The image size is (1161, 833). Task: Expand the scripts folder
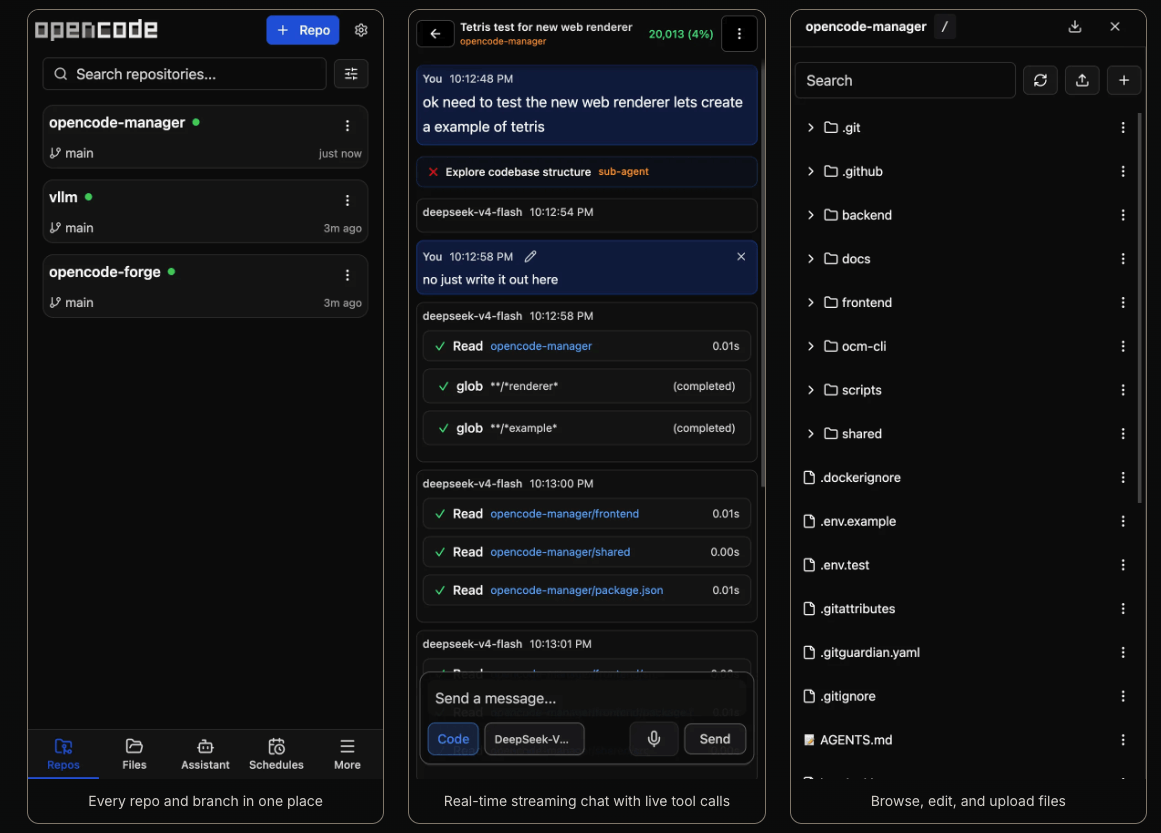[811, 389]
